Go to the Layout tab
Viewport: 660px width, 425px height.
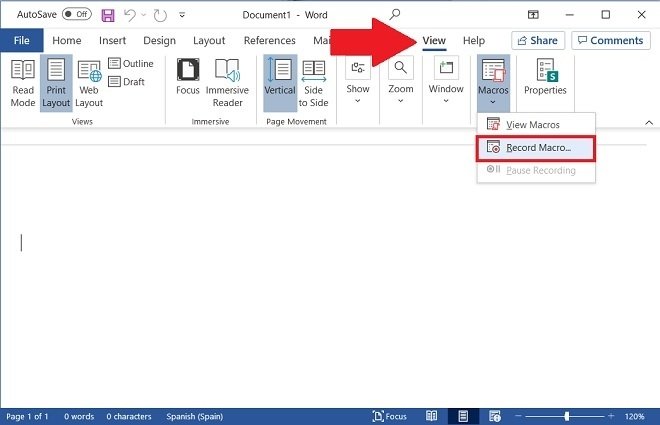(x=209, y=40)
